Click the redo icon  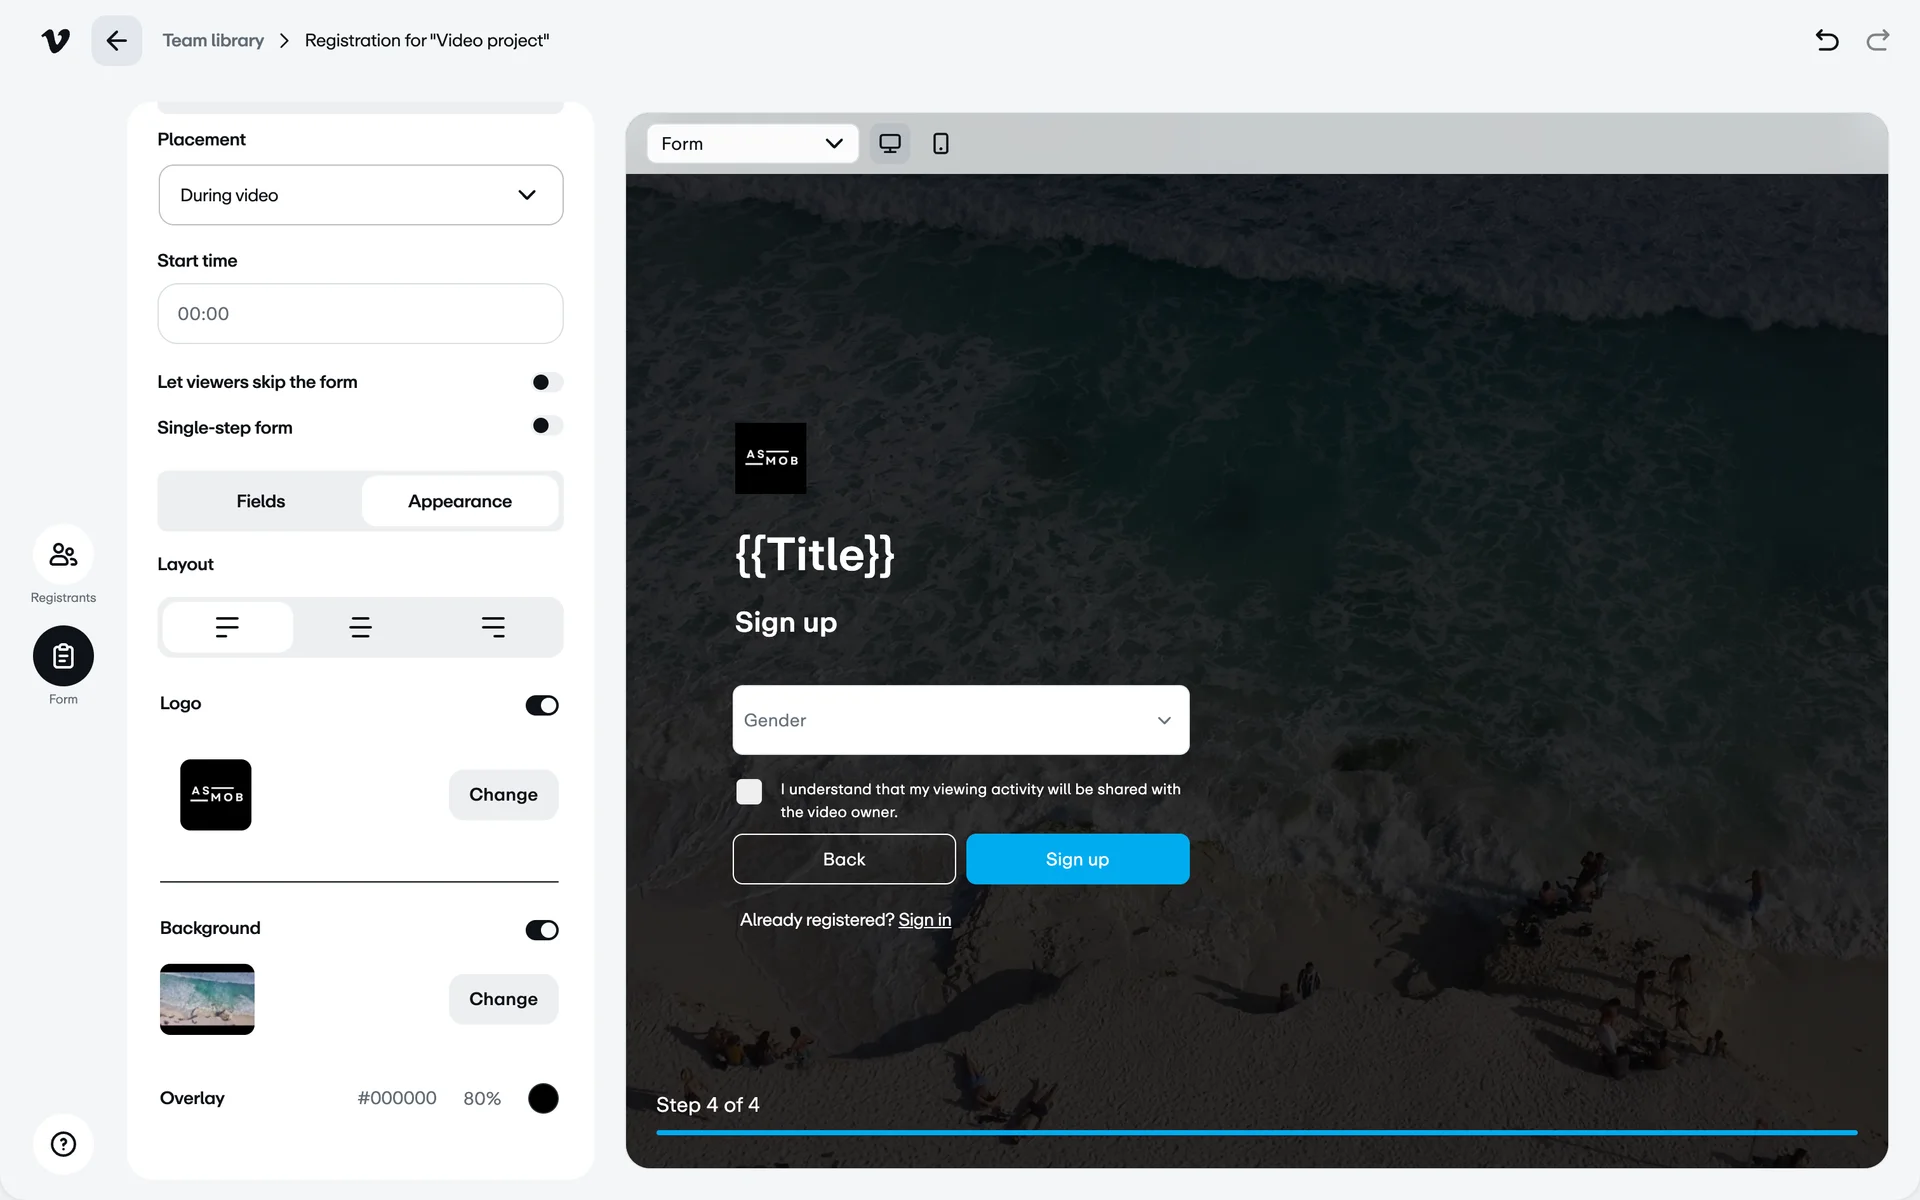click(x=1877, y=41)
